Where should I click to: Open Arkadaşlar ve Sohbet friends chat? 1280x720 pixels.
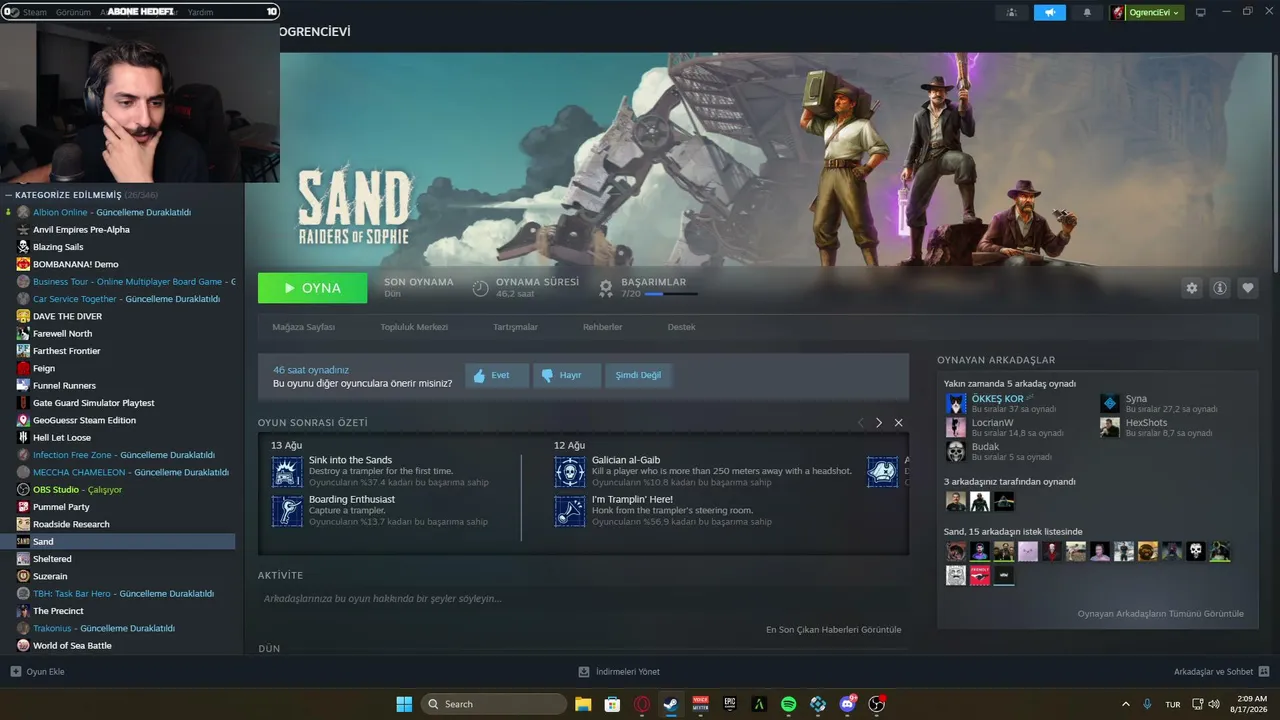tap(1221, 672)
